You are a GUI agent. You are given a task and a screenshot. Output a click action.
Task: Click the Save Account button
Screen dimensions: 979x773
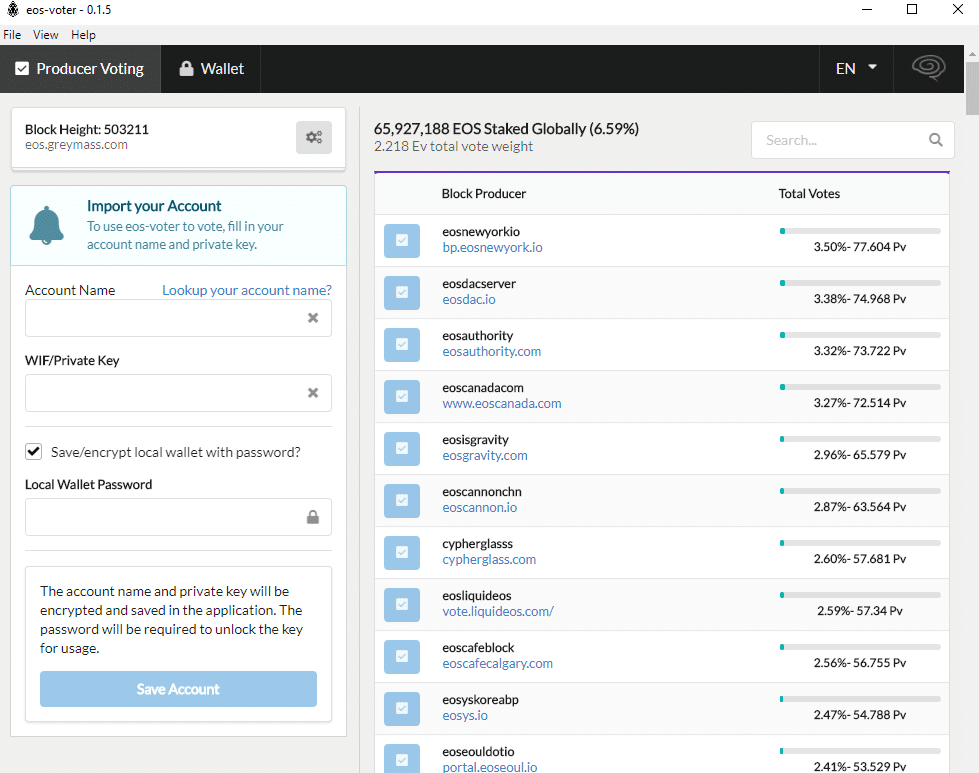(x=178, y=689)
